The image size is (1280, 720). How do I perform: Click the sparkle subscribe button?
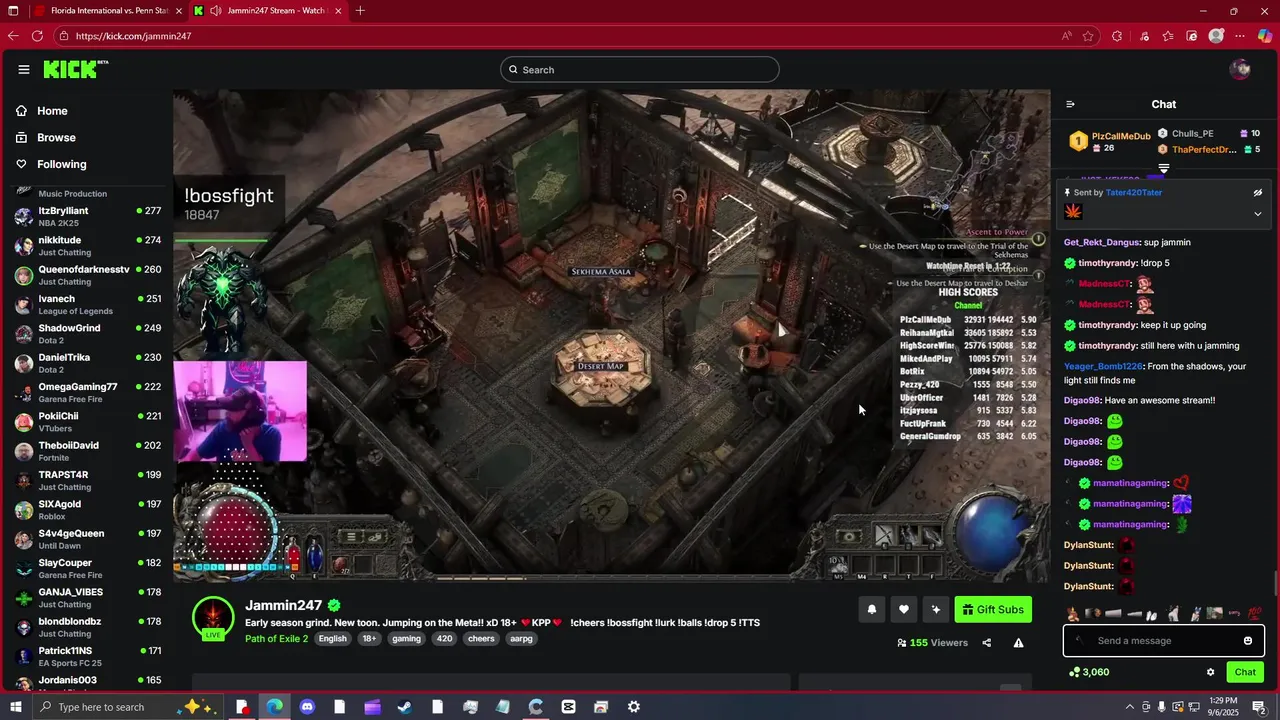point(936,609)
